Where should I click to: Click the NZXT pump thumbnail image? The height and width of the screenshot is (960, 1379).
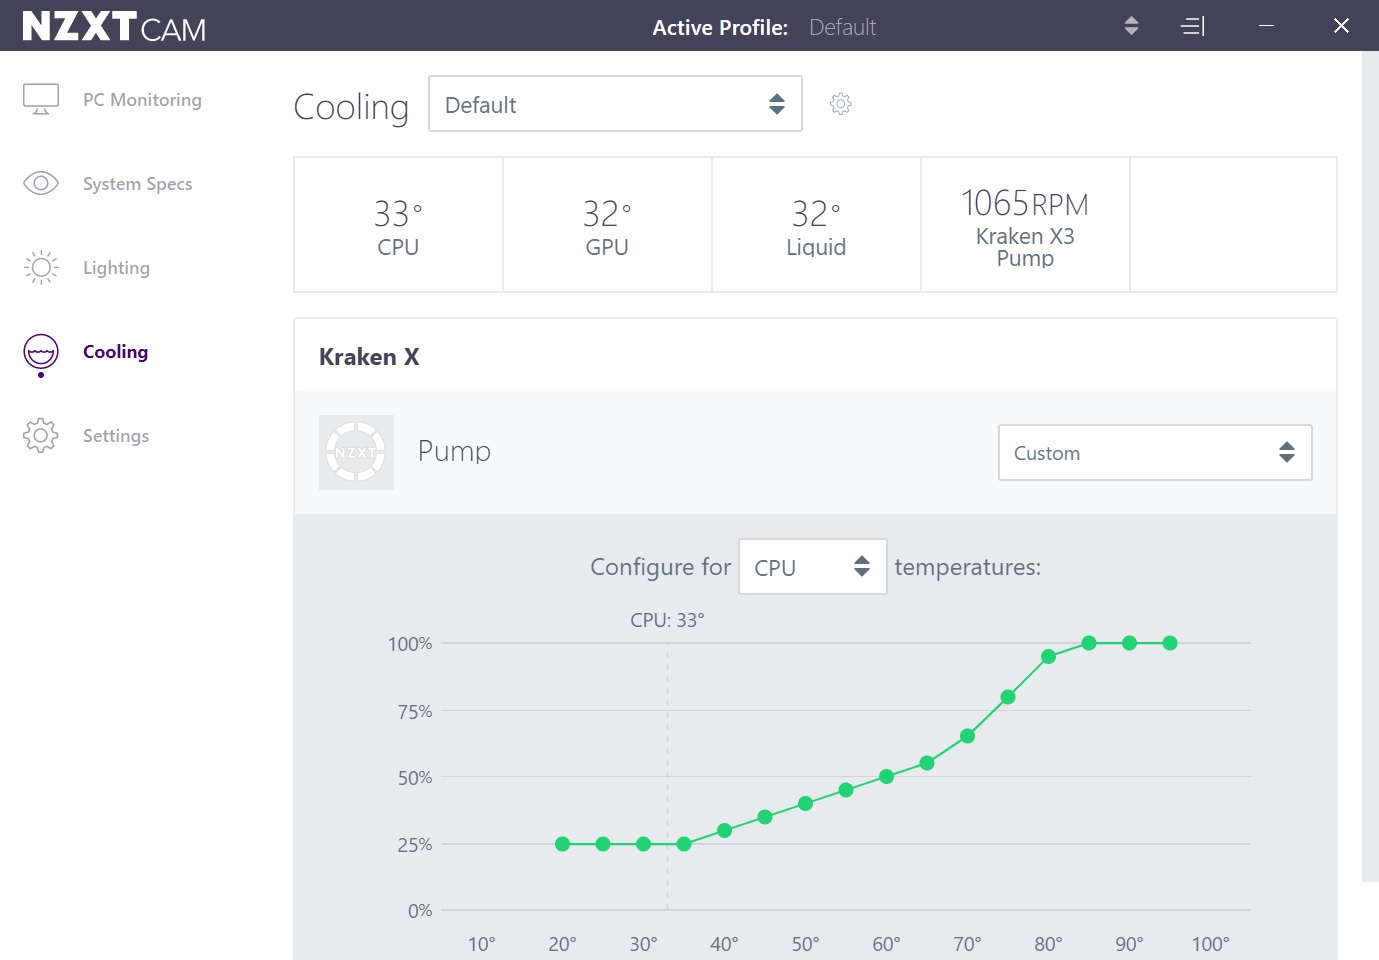point(356,452)
